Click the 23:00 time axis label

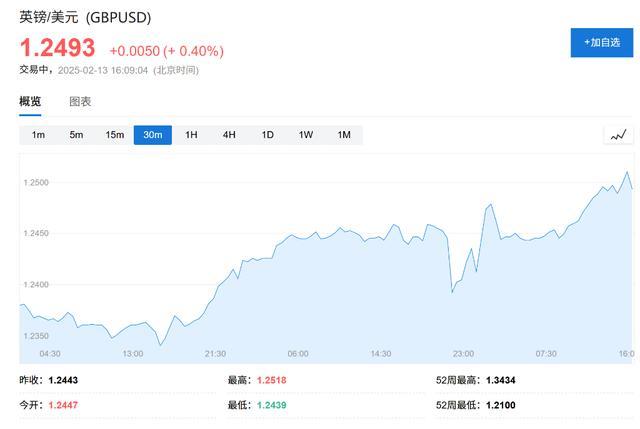[x=463, y=353]
